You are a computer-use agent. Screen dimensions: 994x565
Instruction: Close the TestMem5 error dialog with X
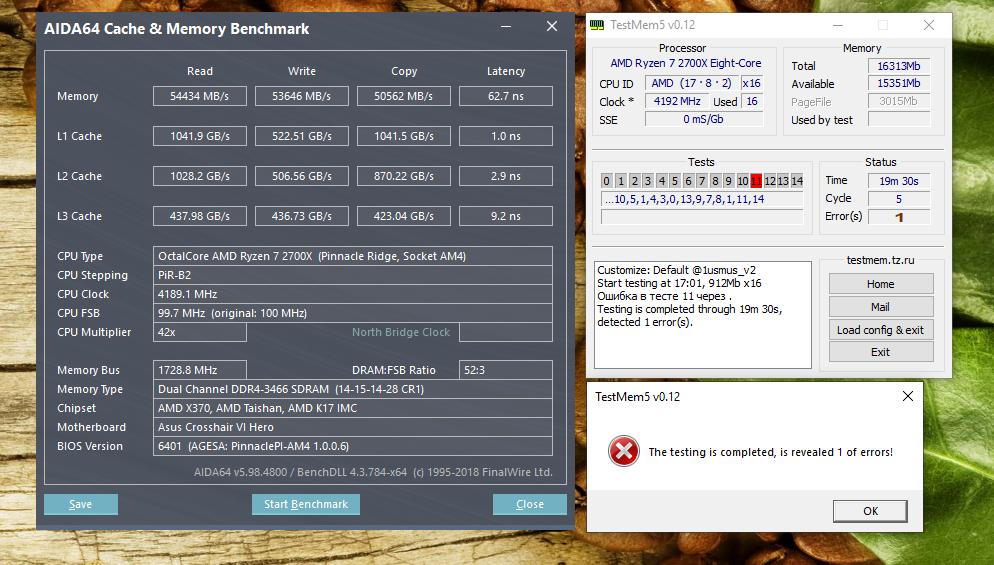pyautogui.click(x=908, y=396)
